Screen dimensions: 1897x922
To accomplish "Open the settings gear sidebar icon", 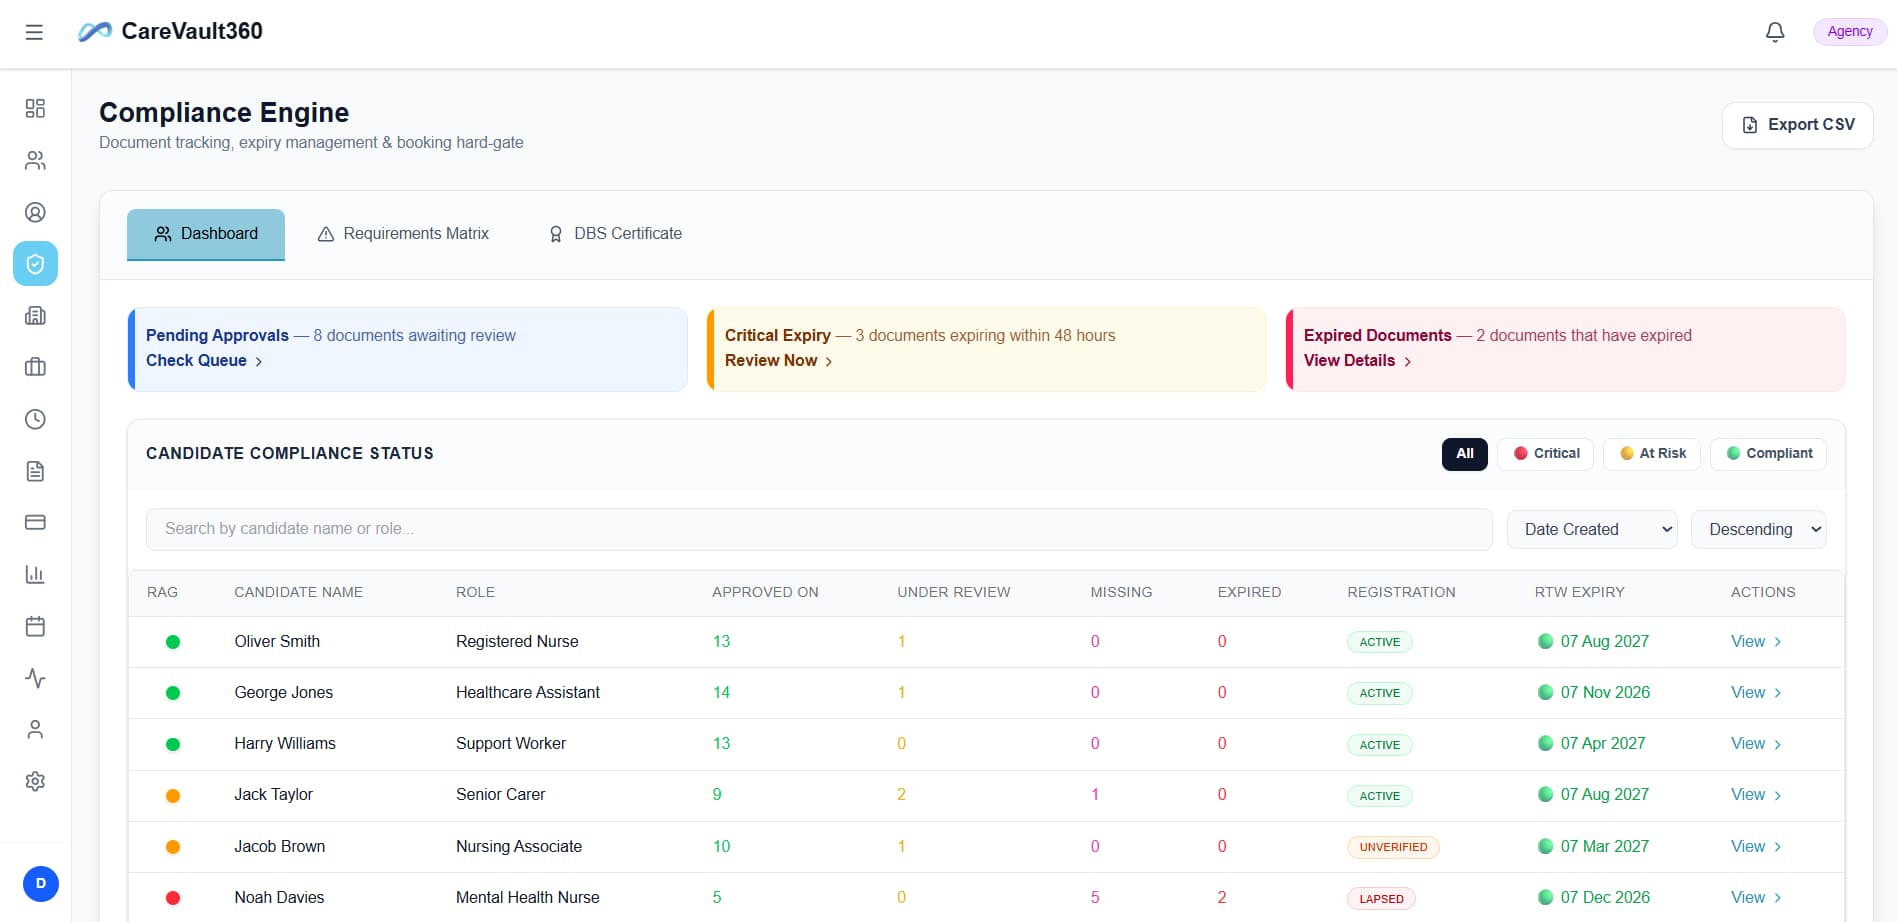I will point(35,781).
